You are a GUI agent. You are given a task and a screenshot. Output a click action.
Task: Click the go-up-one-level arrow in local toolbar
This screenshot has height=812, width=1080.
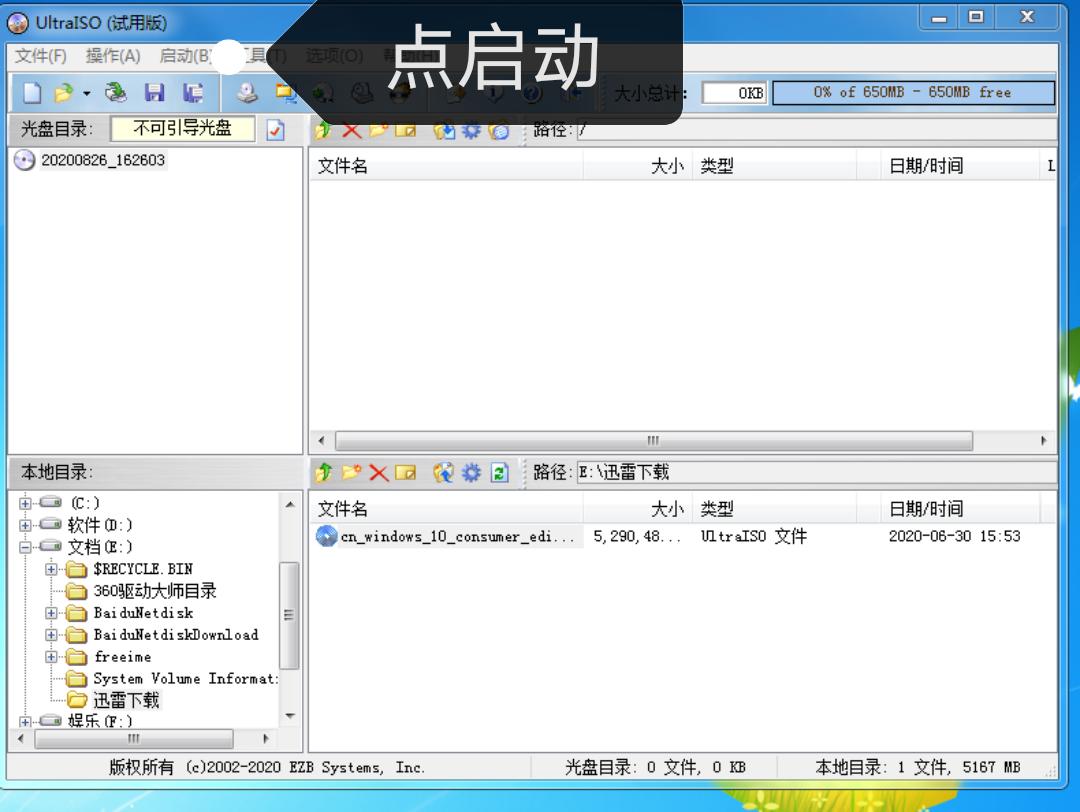click(x=324, y=473)
